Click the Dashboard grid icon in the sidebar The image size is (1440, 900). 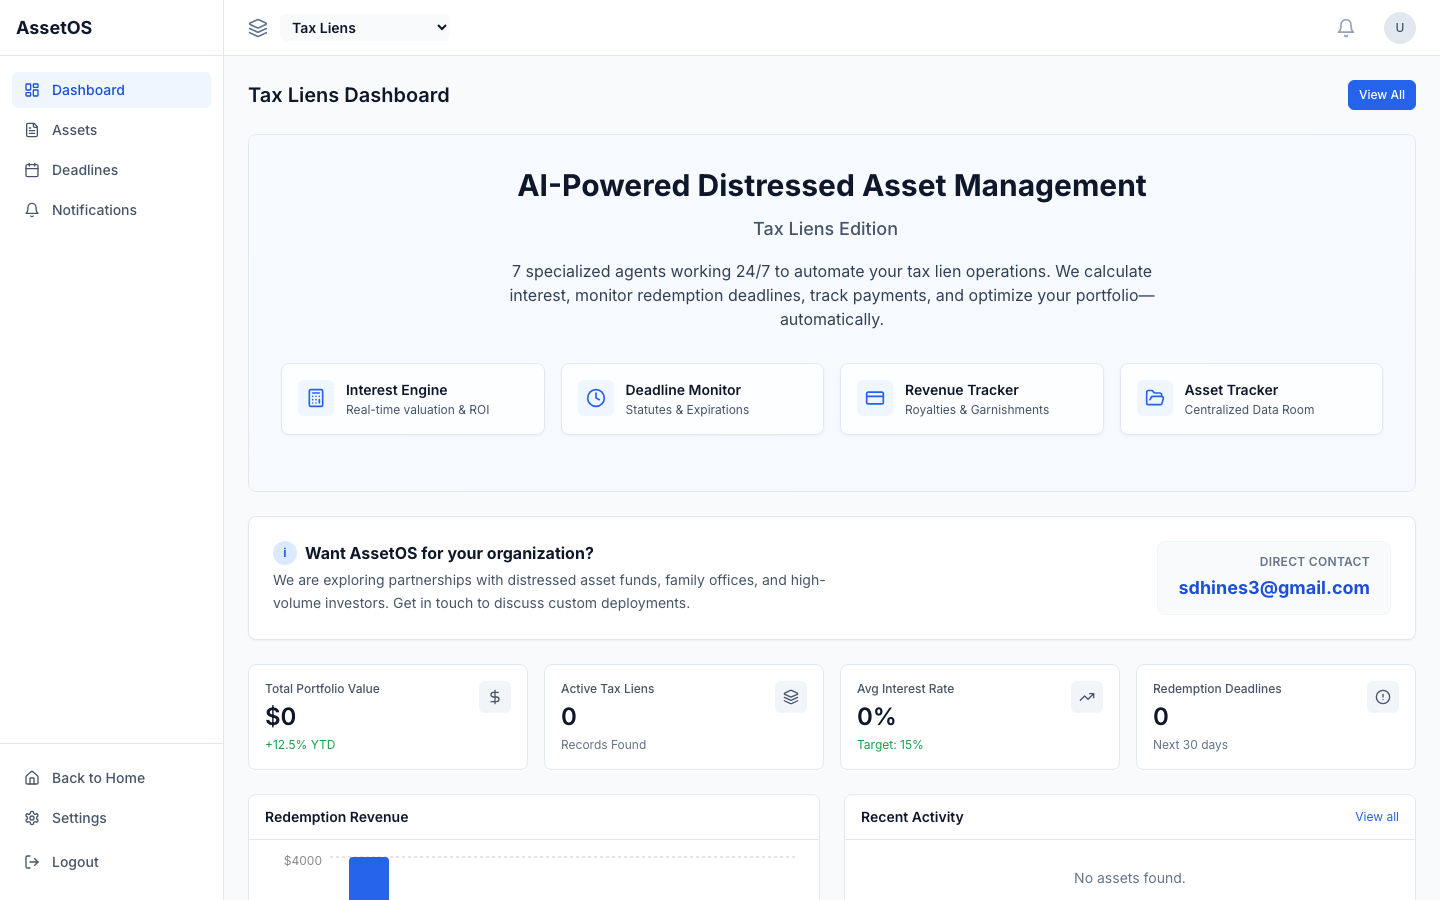tap(32, 90)
